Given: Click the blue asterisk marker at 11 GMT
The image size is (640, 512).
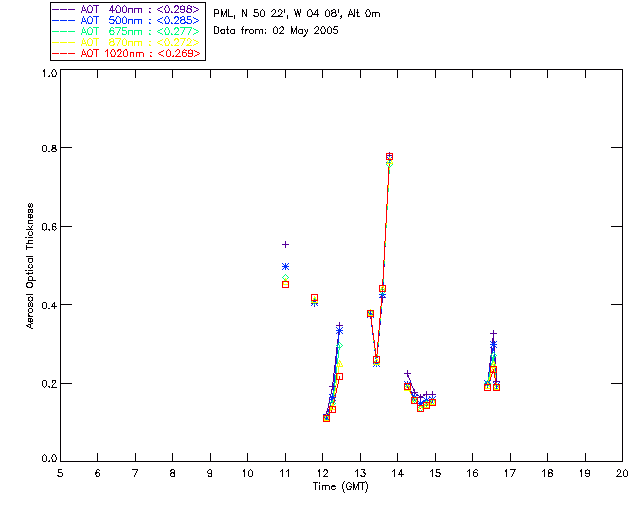Looking at the screenshot, I should 286,267.
